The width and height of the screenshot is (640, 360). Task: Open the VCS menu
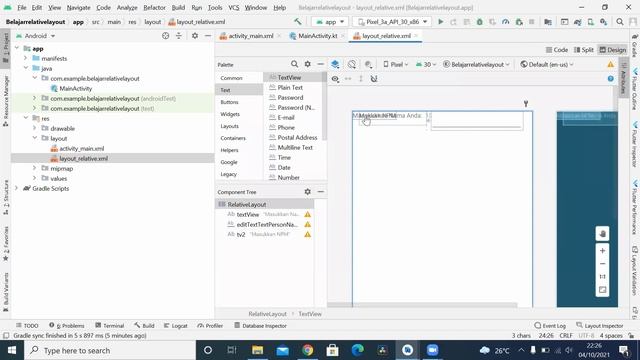click(x=233, y=7)
